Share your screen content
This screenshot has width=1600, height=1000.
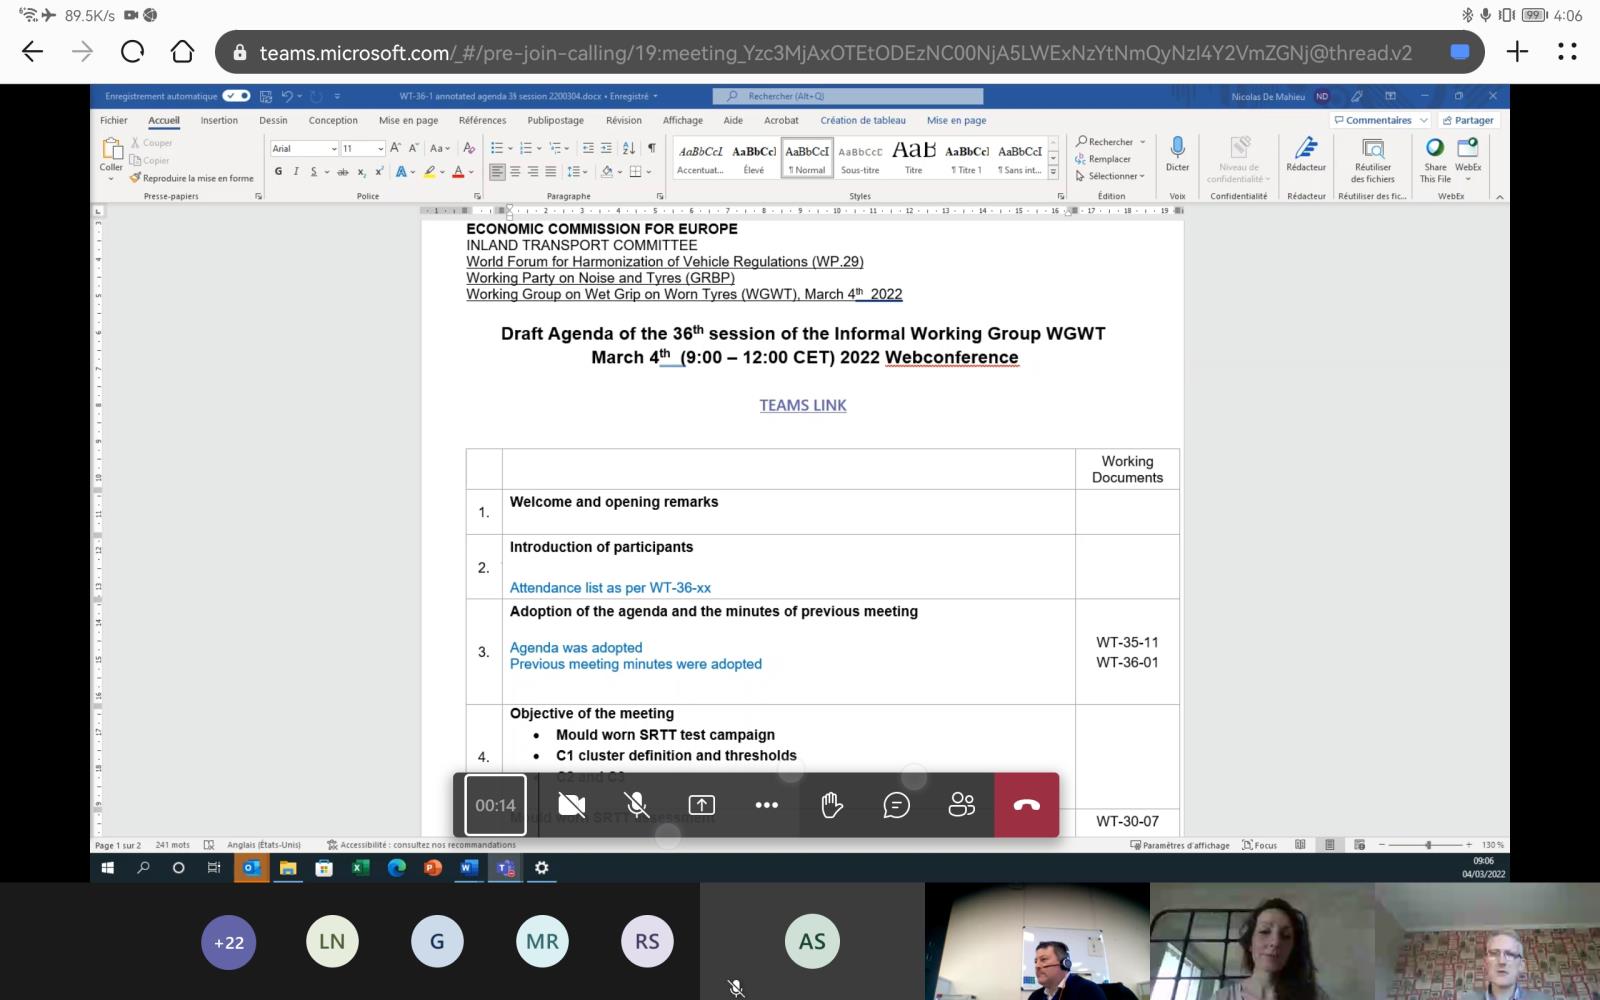coord(702,805)
